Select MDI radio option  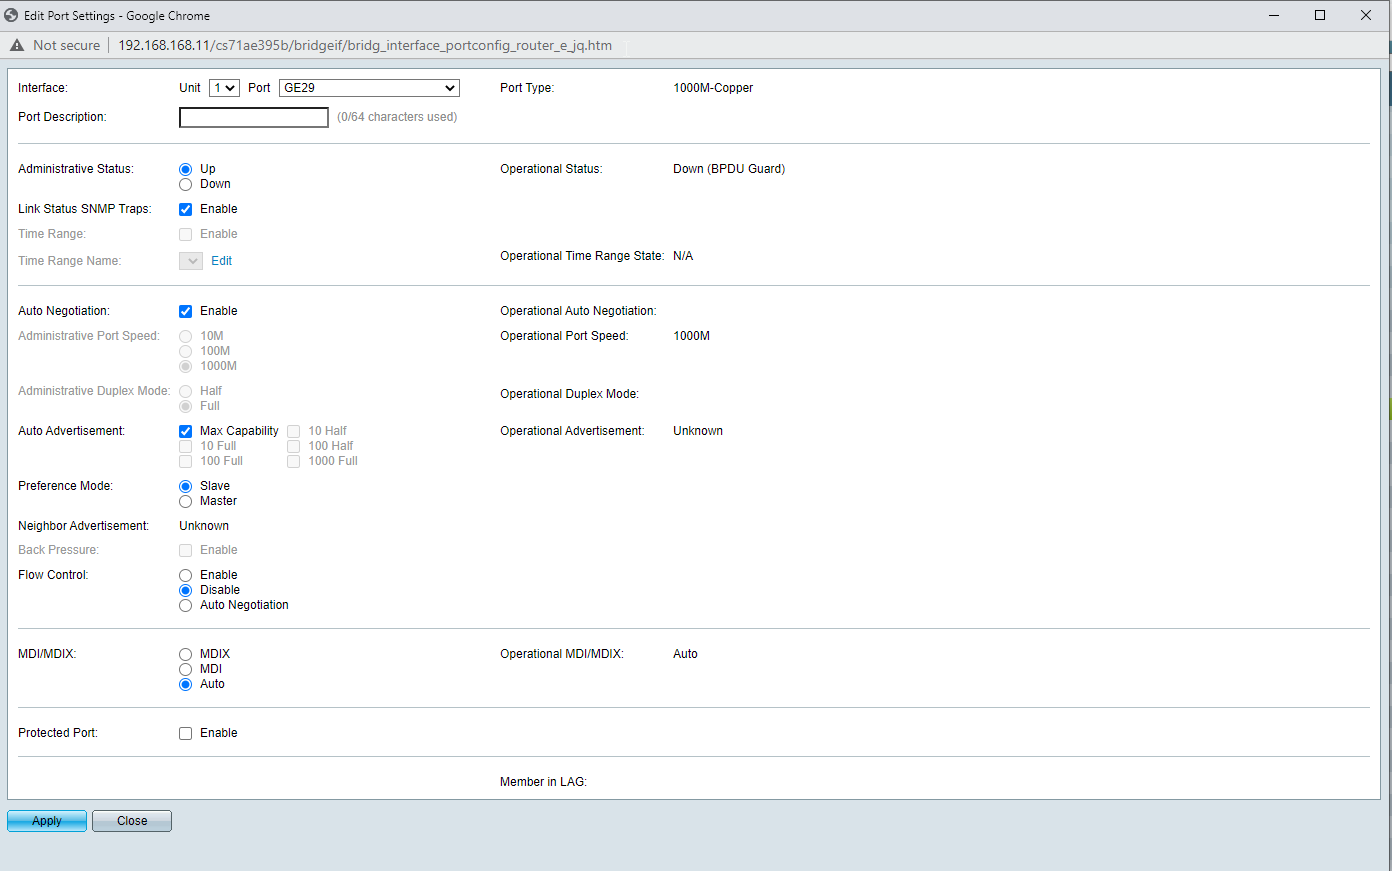186,670
